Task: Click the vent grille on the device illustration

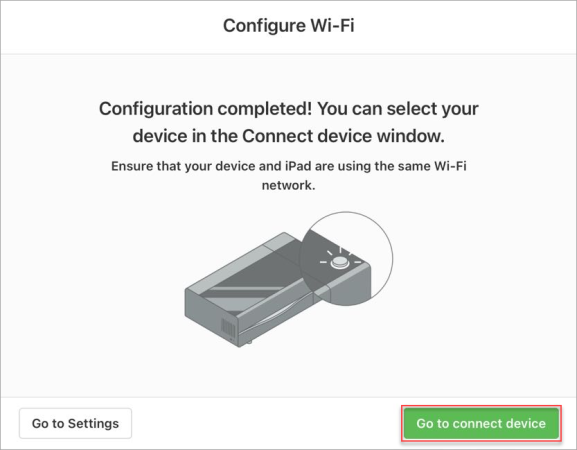Action: (x=228, y=328)
